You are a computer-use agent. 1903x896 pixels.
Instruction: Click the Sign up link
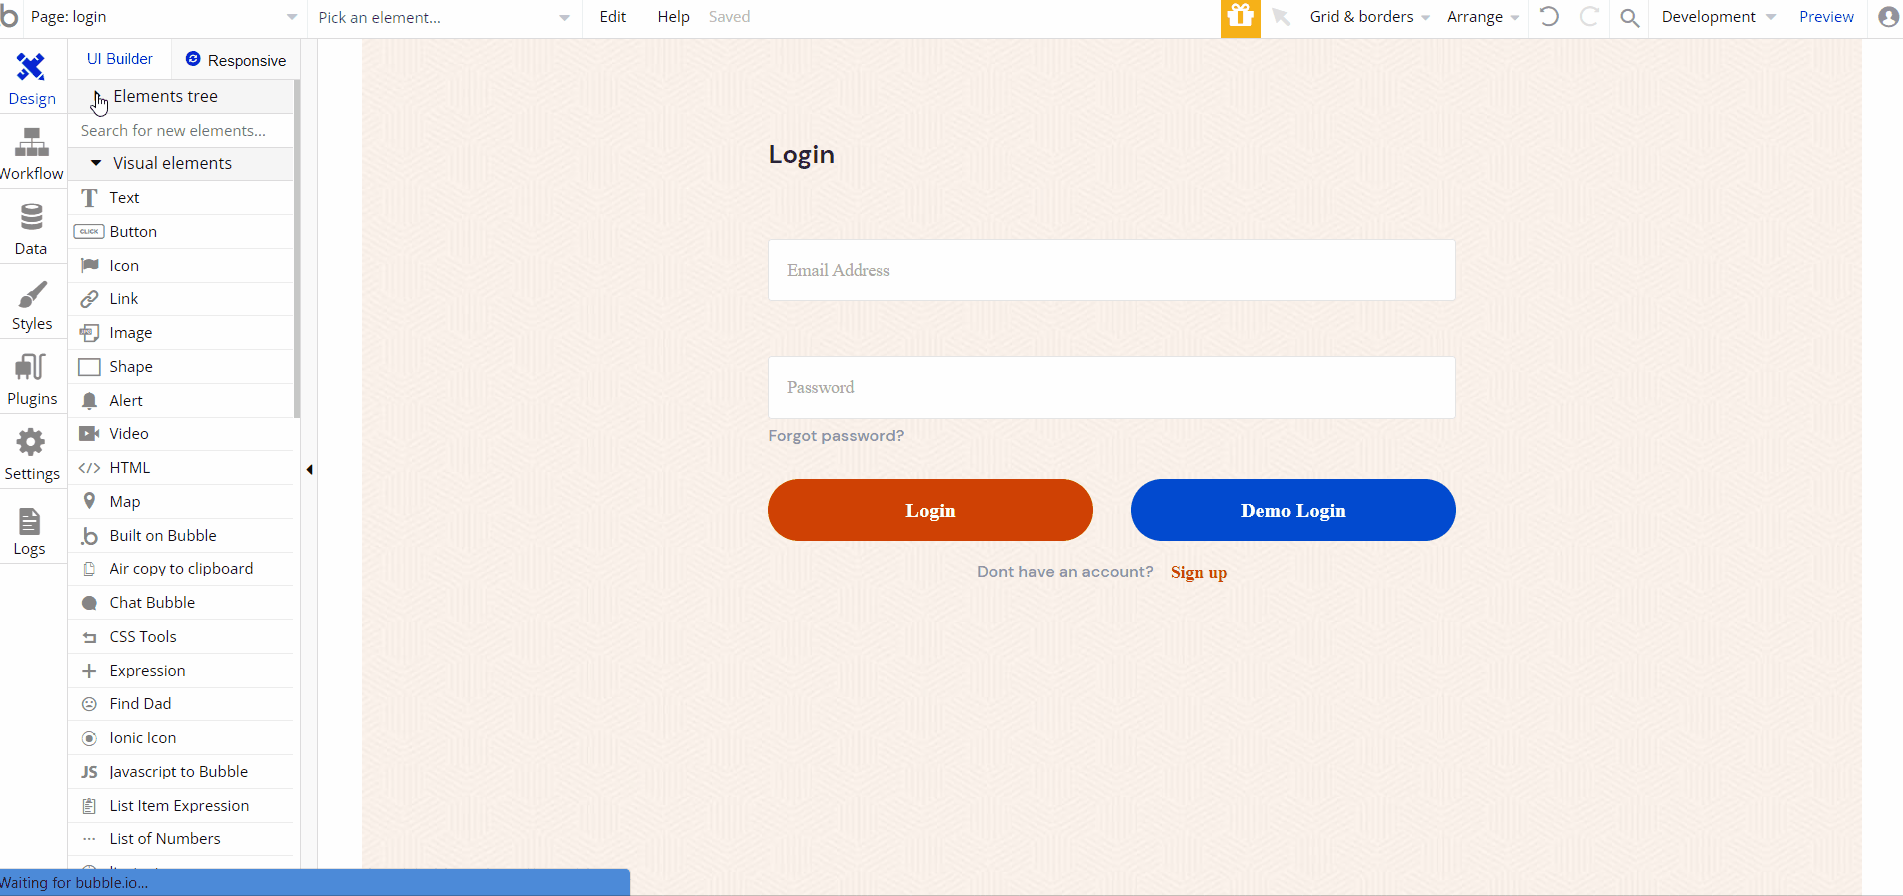tap(1199, 573)
